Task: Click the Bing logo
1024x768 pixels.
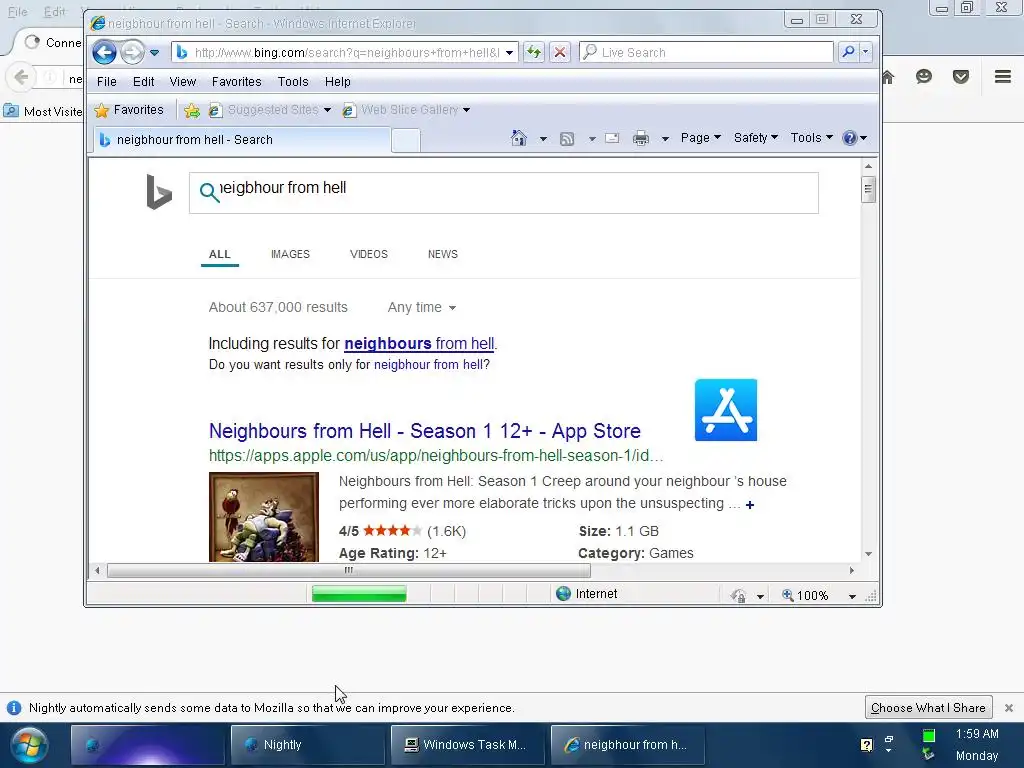Action: click(159, 192)
